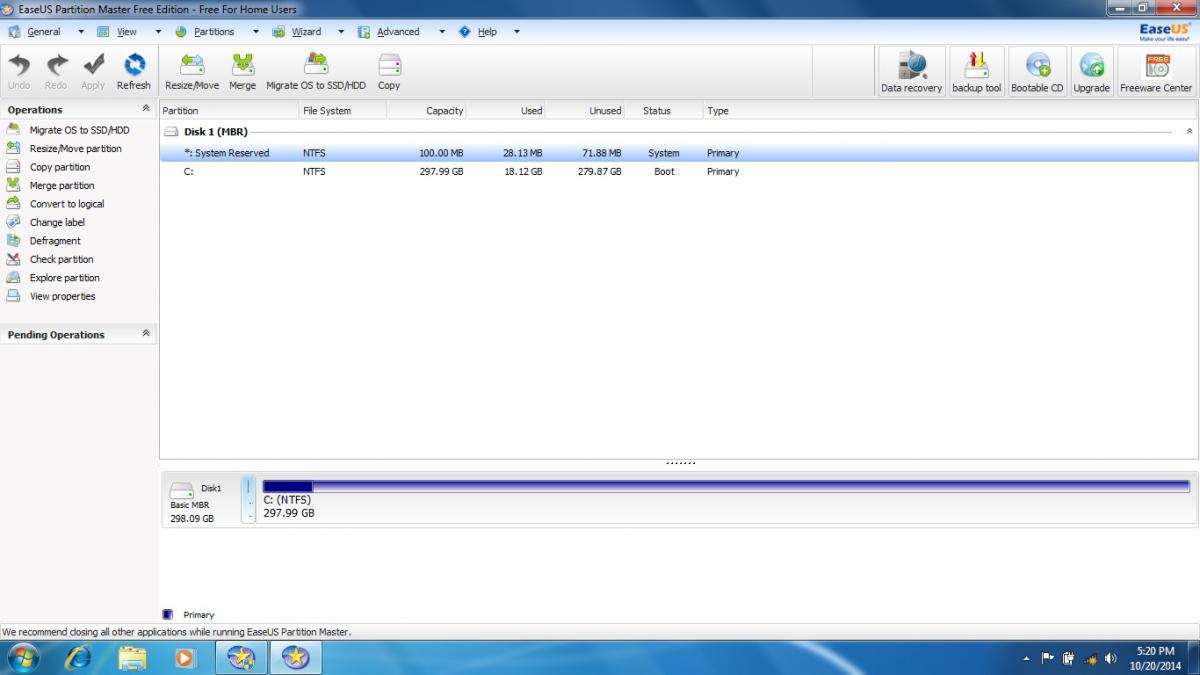Expand the dropdown arrow next to Wizard

click(x=341, y=31)
